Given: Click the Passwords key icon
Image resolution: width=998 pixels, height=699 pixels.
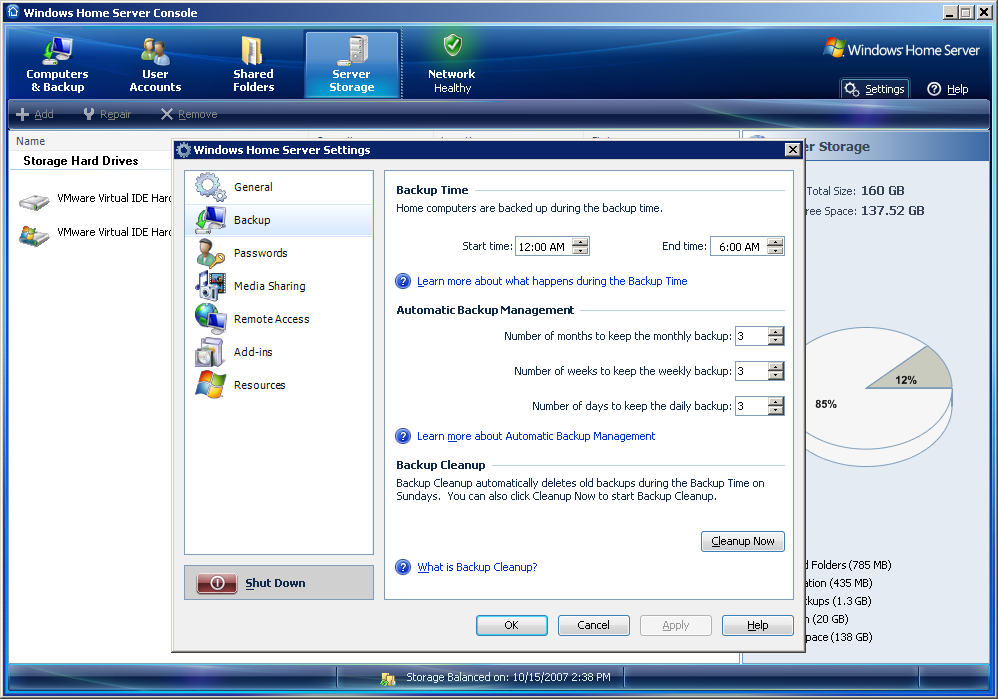Looking at the screenshot, I should click(211, 253).
